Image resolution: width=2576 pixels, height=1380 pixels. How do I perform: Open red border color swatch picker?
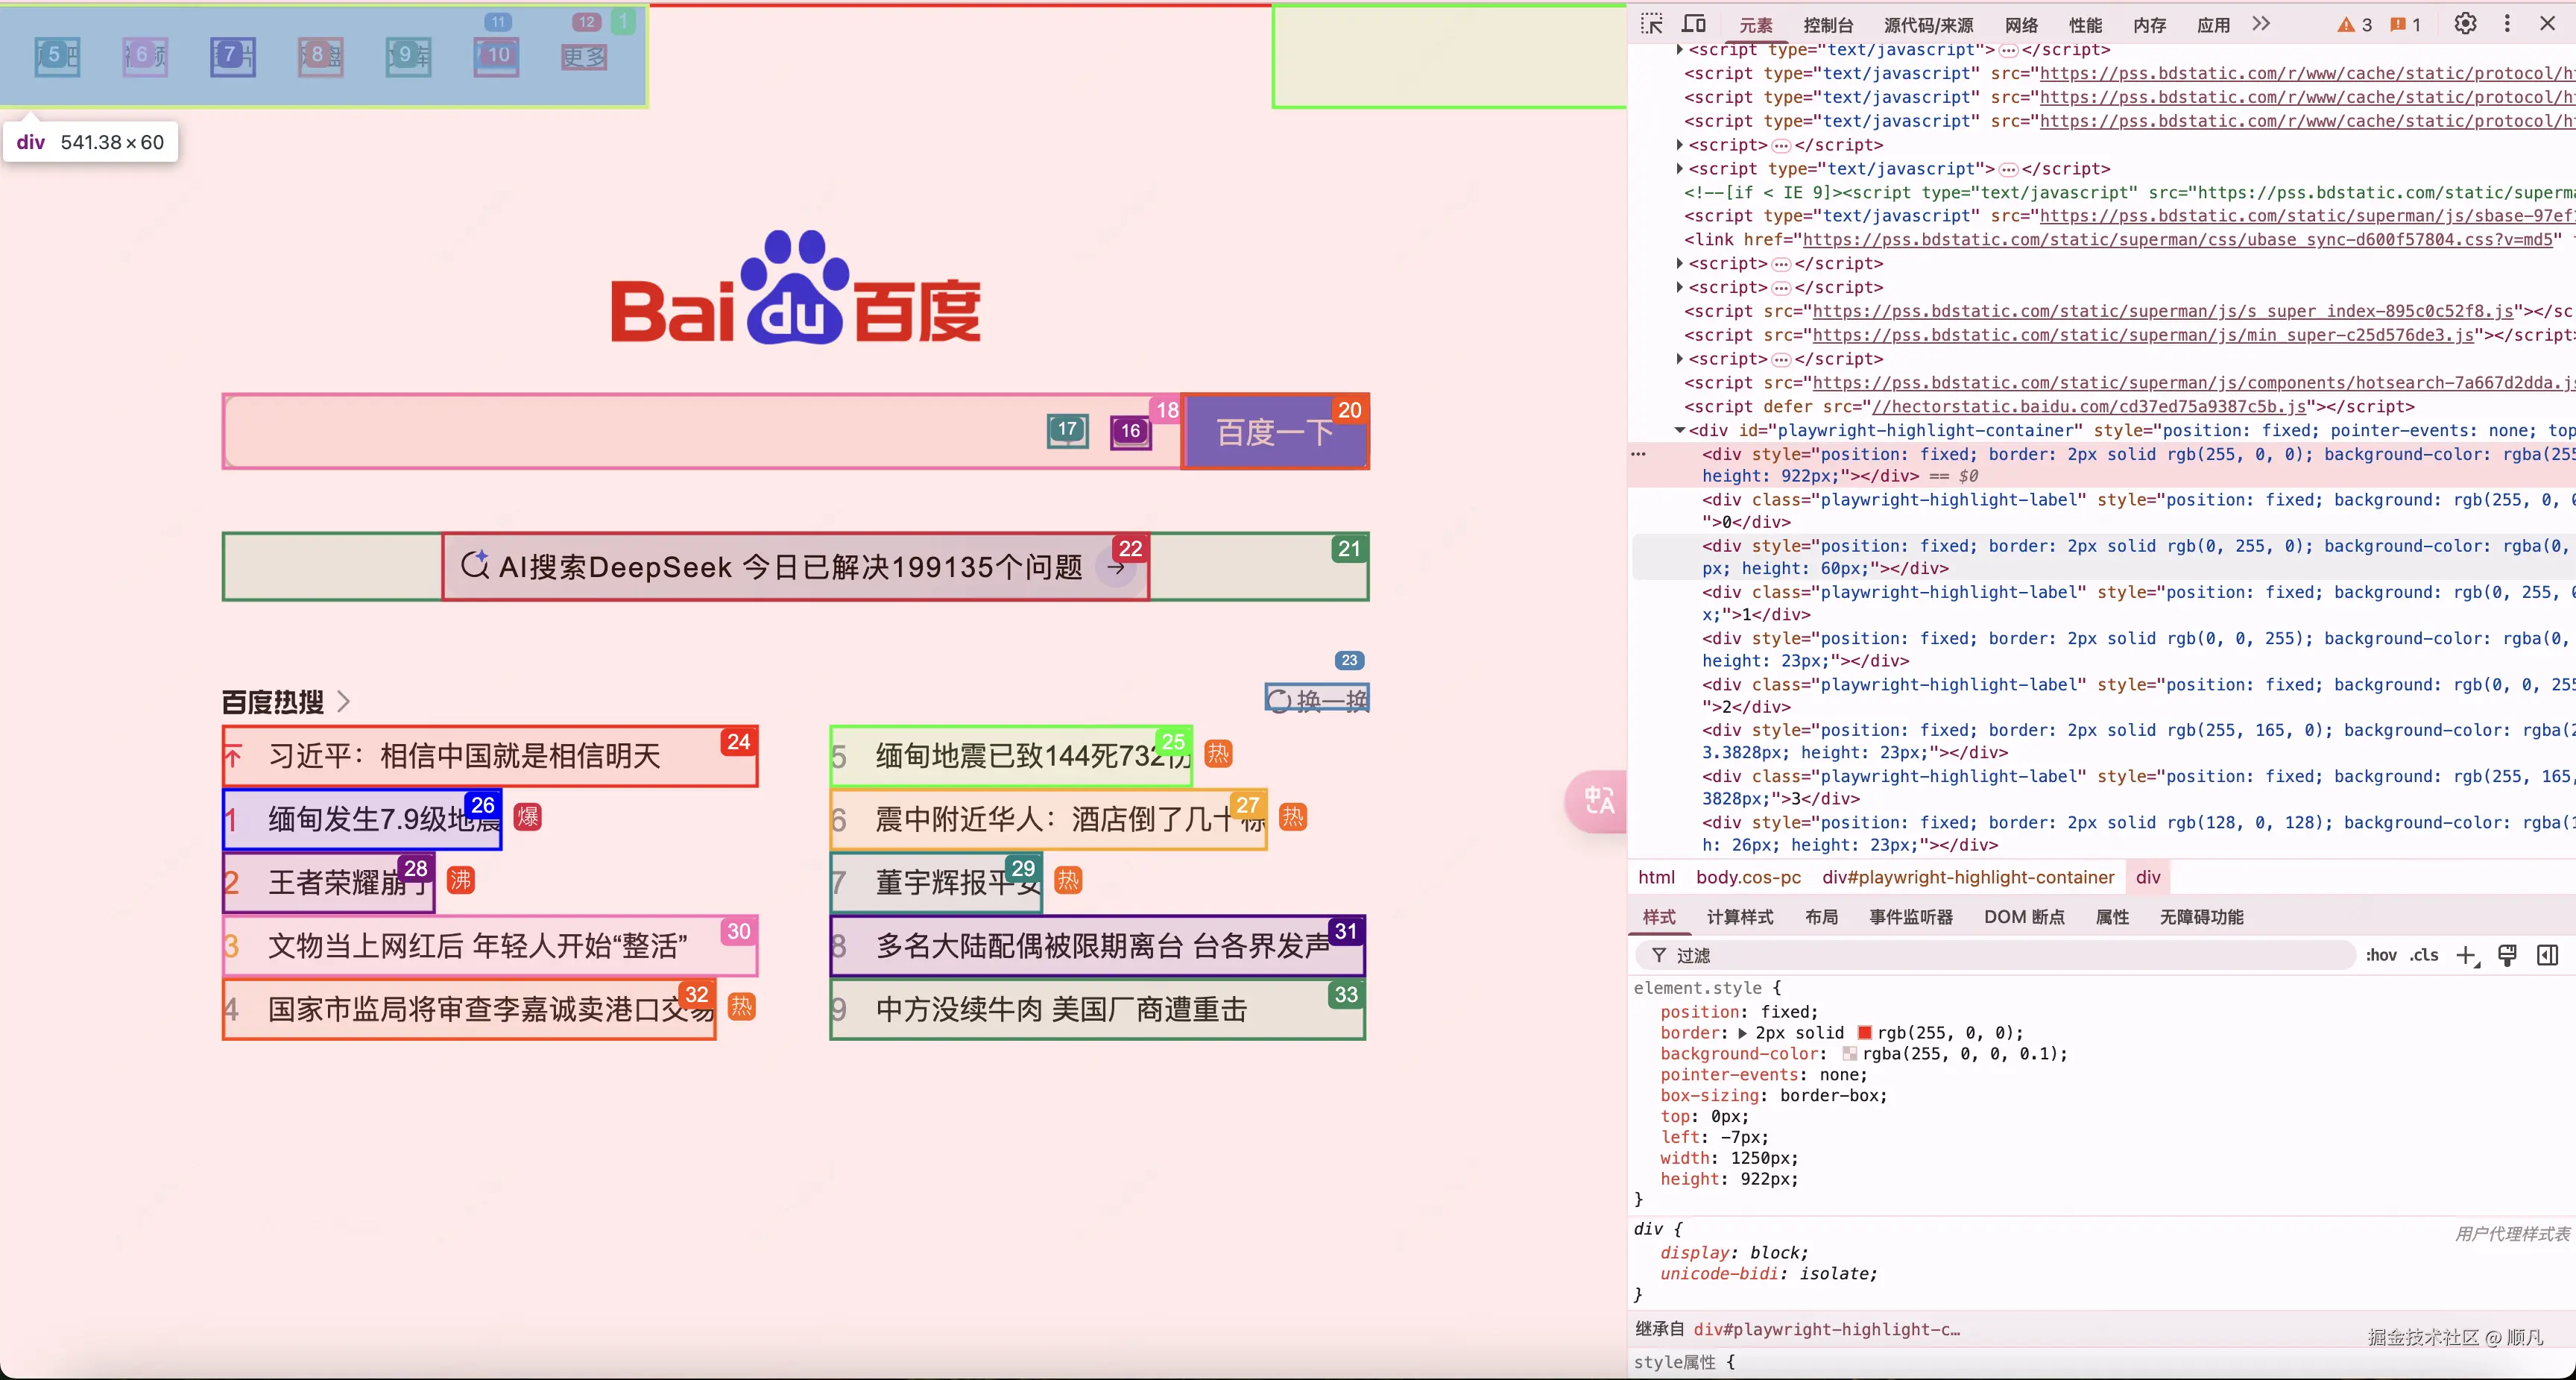tap(1865, 1033)
